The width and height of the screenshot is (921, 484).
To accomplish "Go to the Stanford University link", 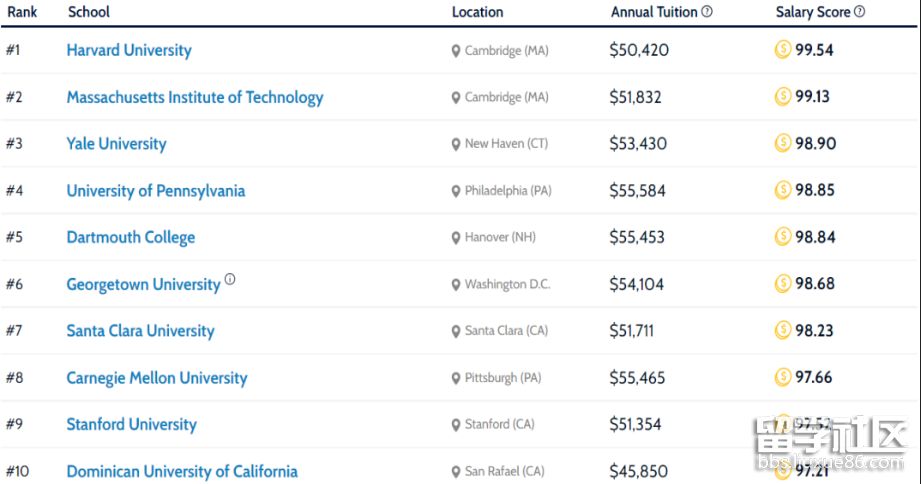I will tap(131, 424).
